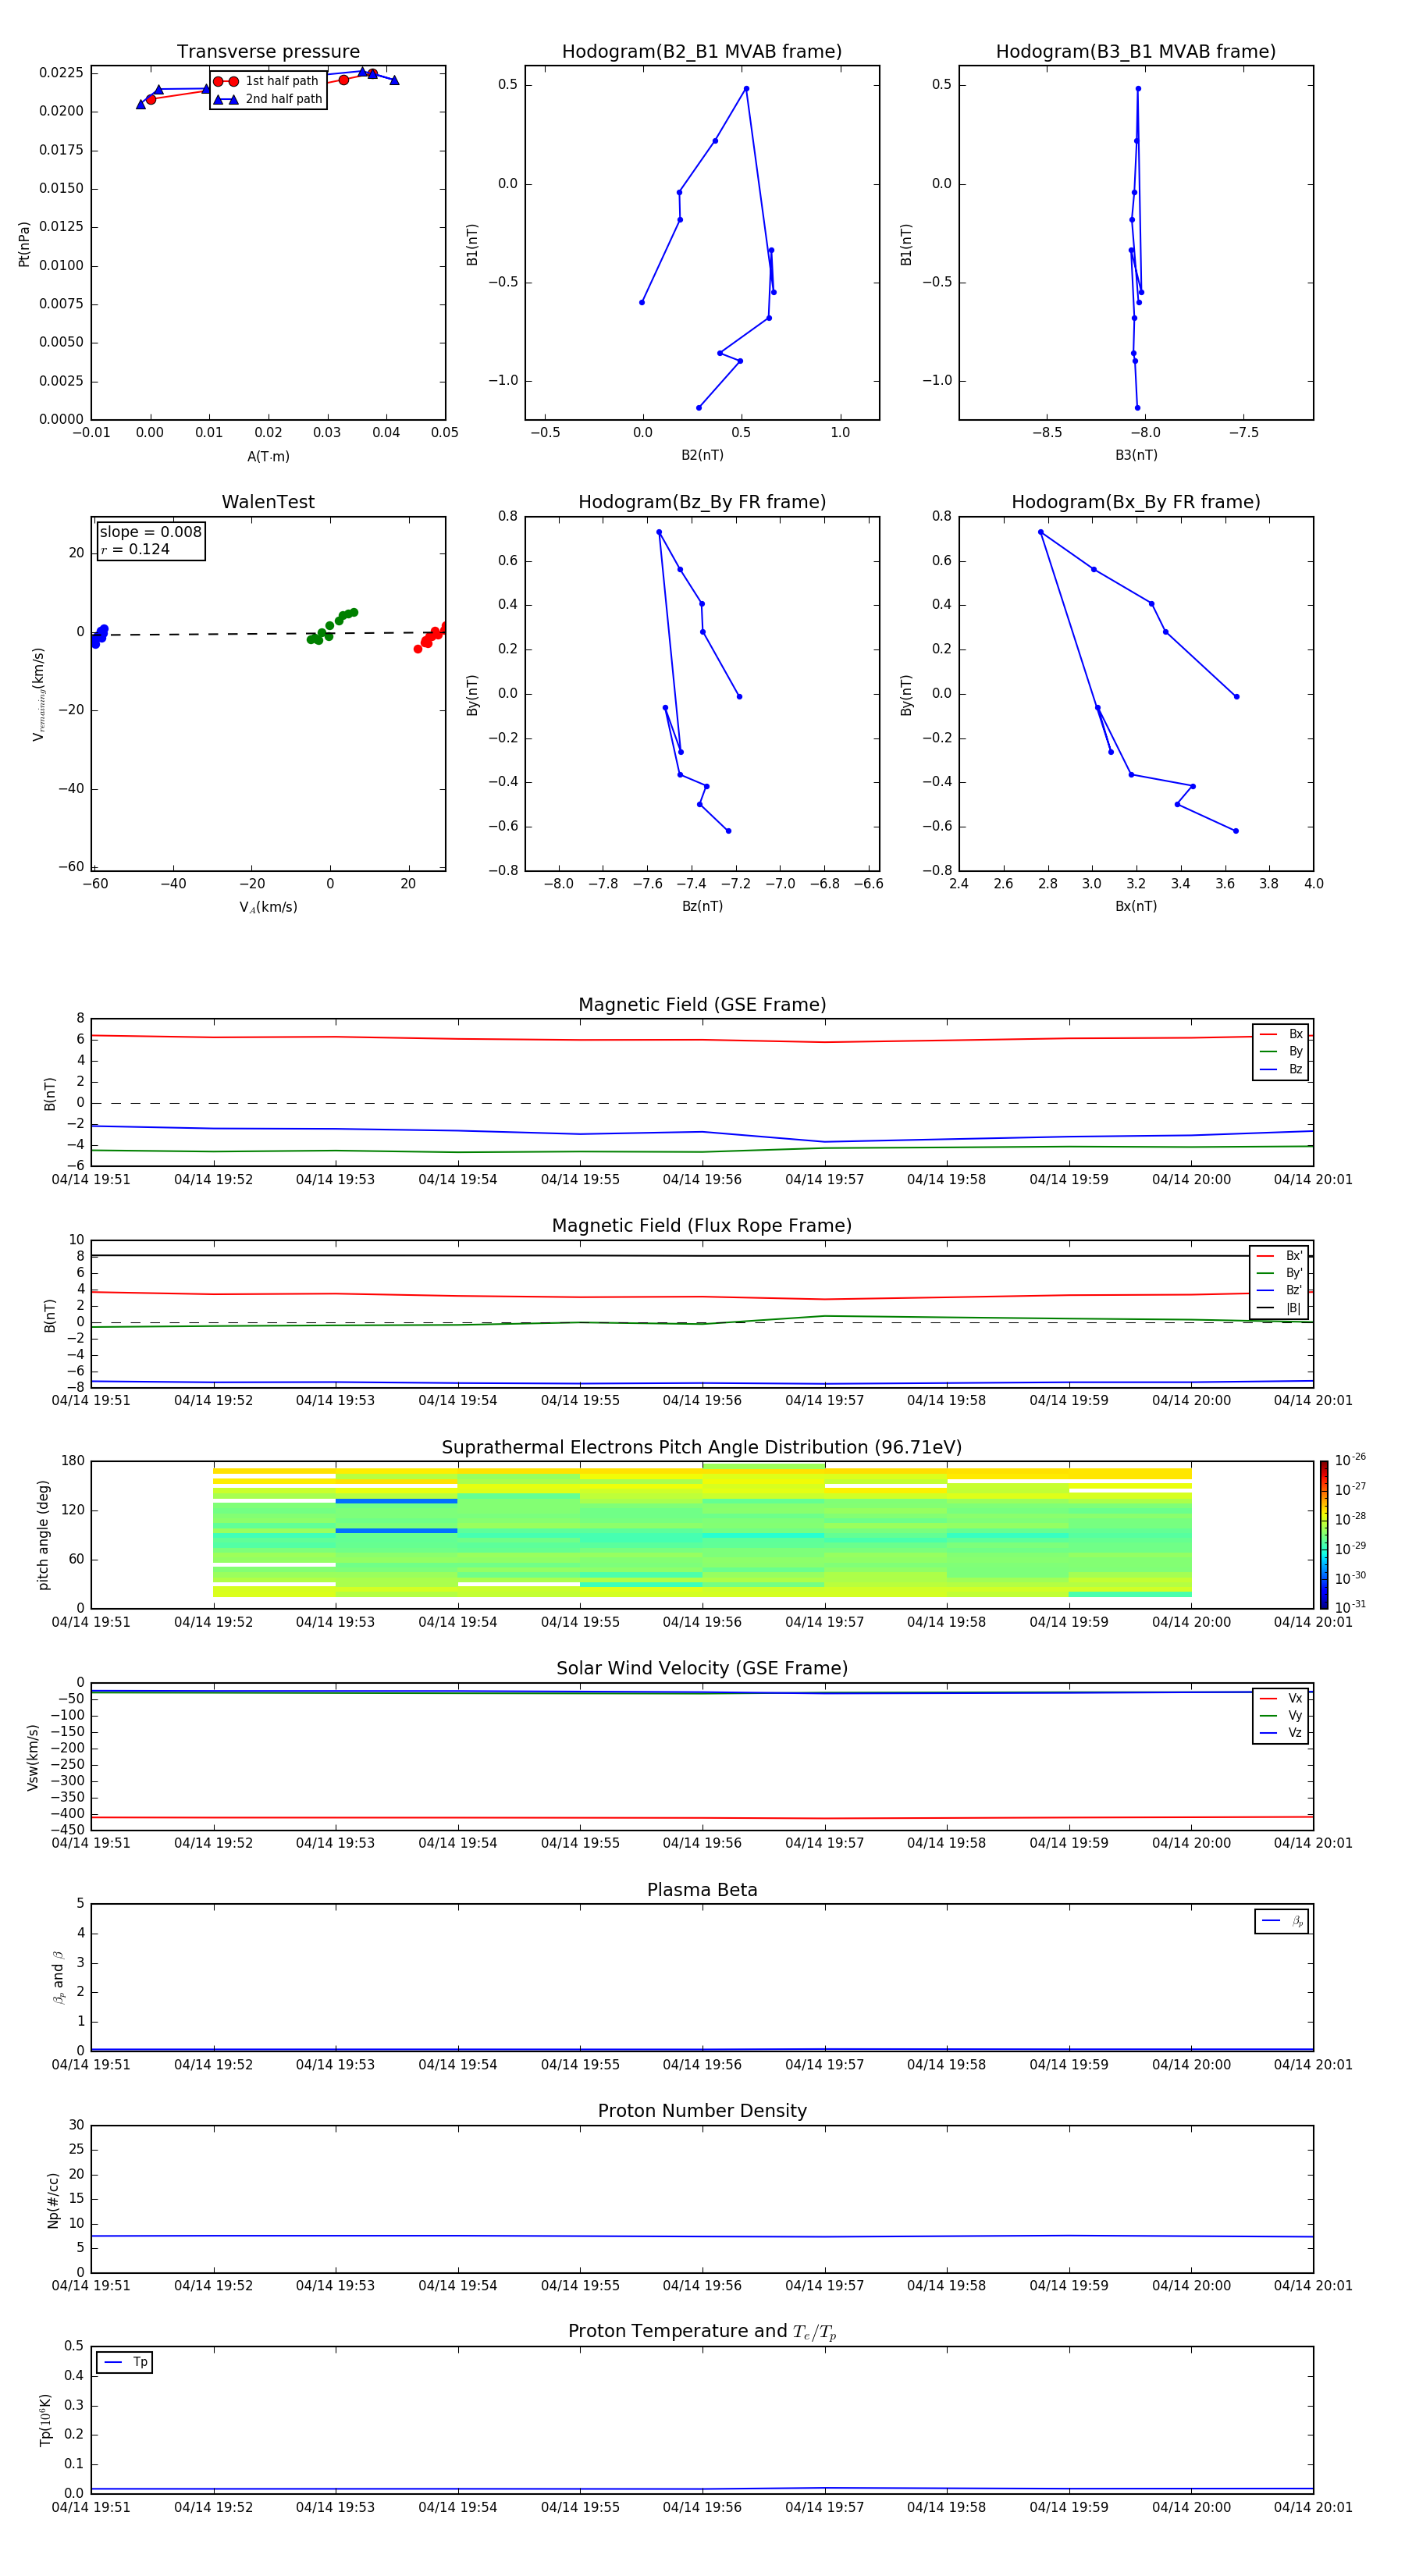1405x2576 pixels.
Task: Click the "WalenTest" plot title
Action: click(268, 502)
